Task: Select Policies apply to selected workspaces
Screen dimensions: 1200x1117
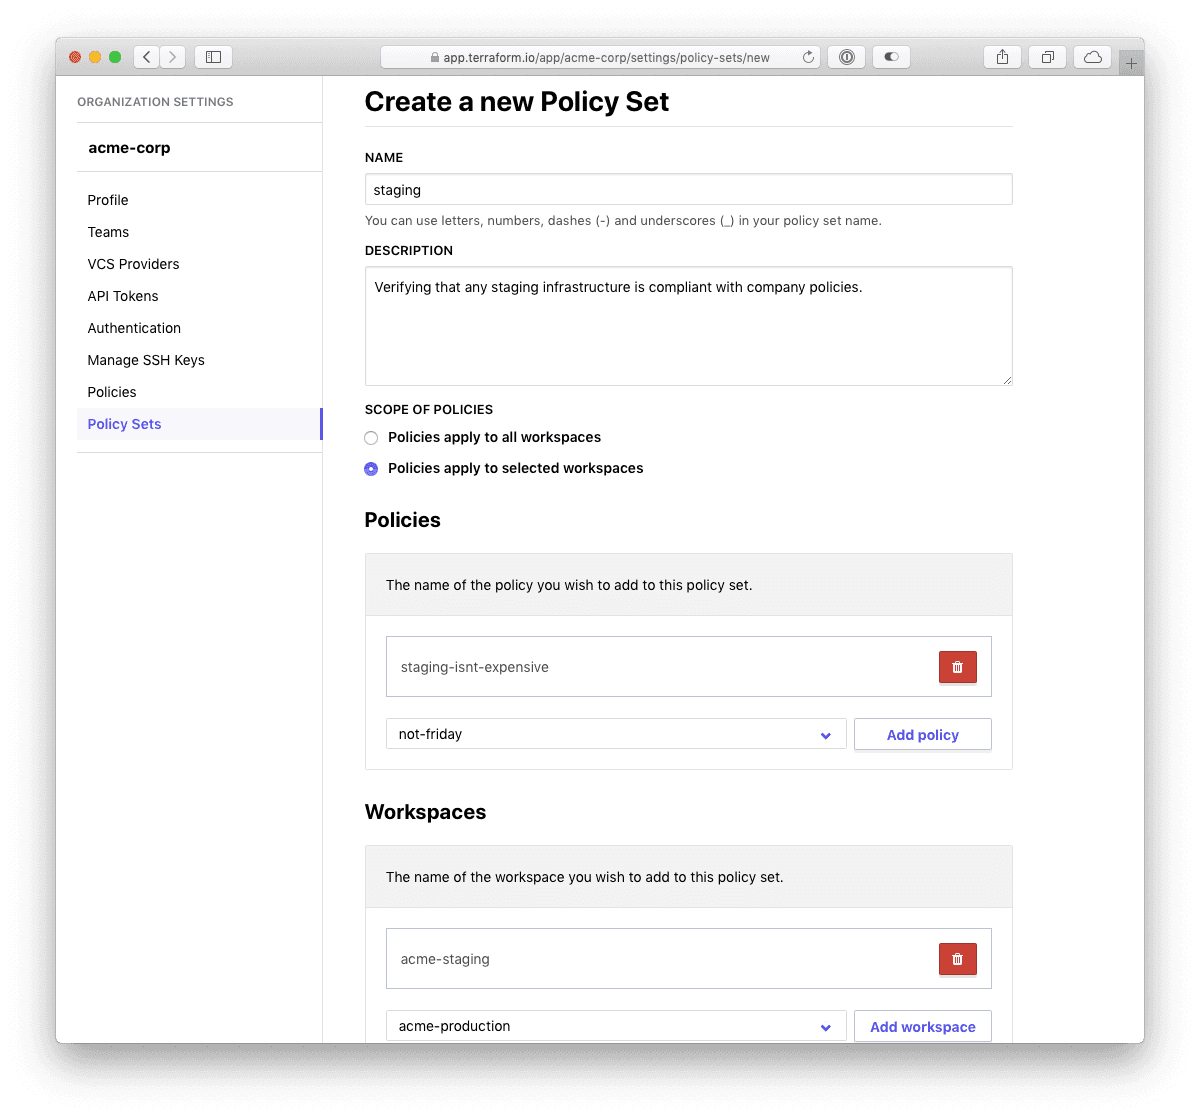Action: coord(371,468)
